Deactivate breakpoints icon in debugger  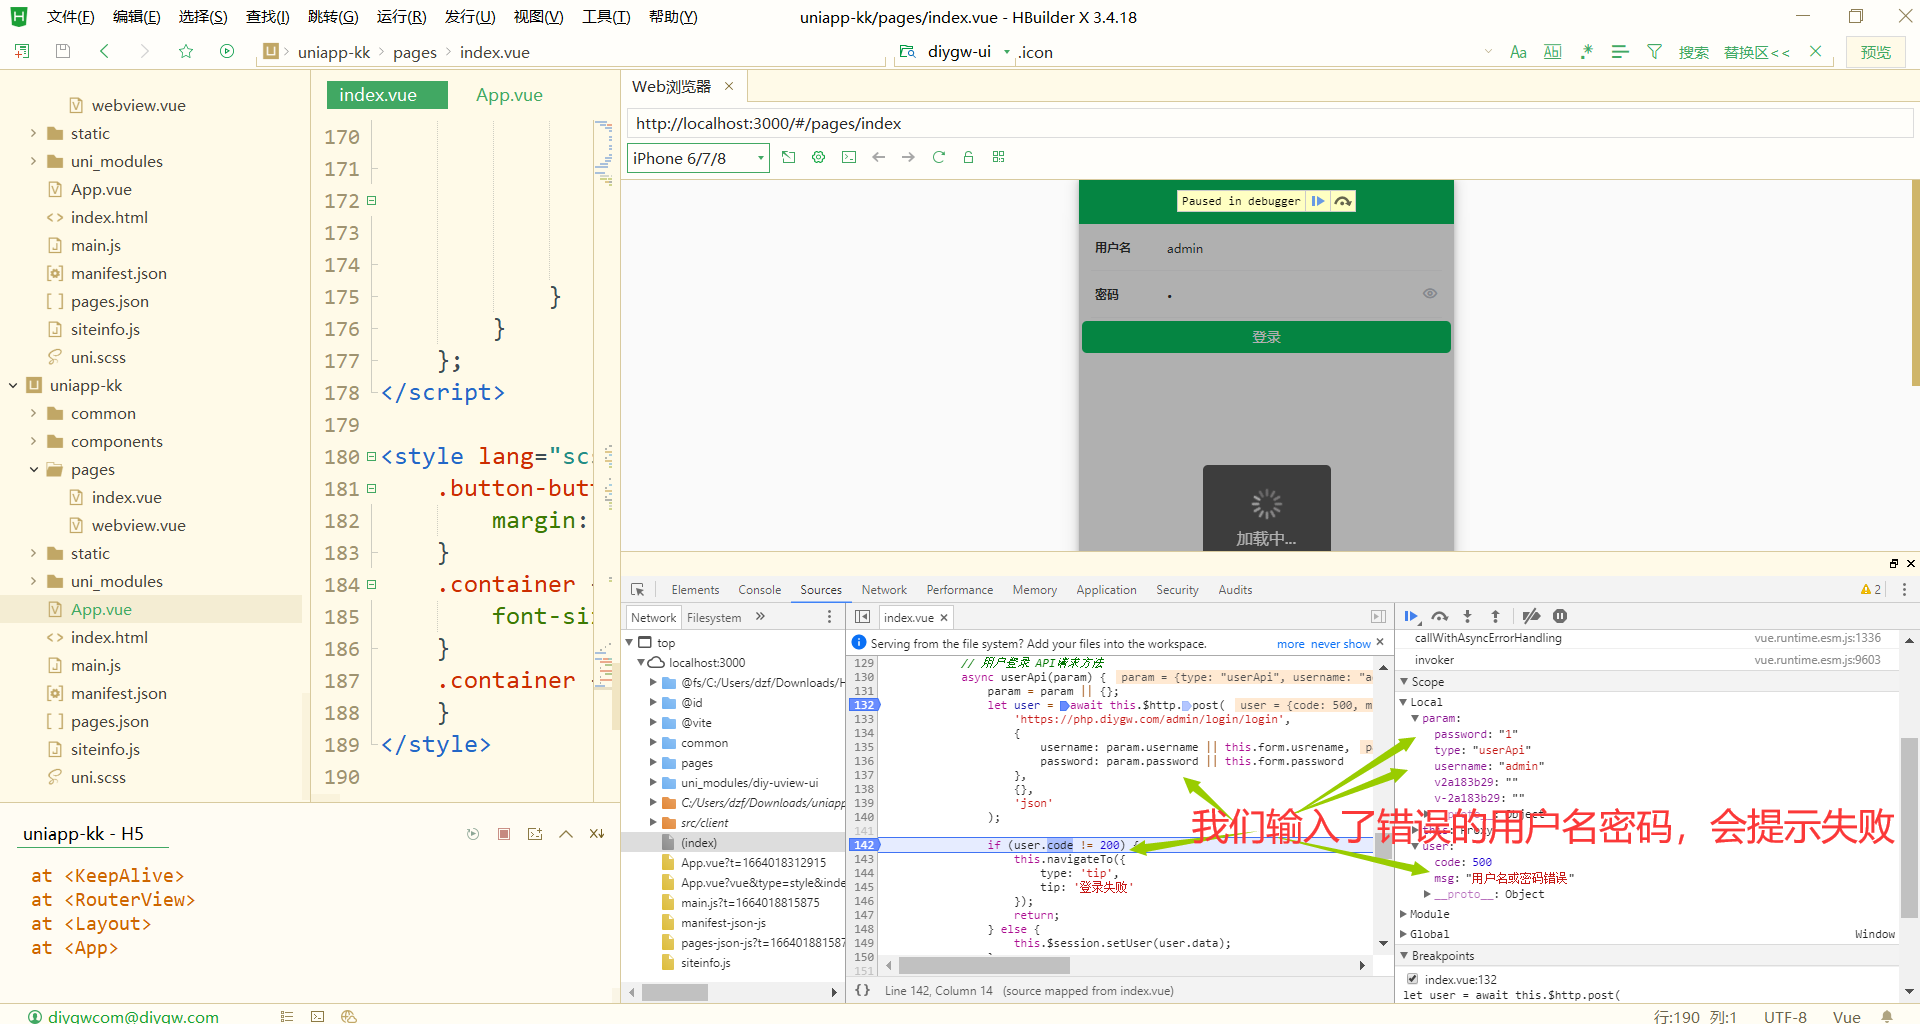point(1531,617)
